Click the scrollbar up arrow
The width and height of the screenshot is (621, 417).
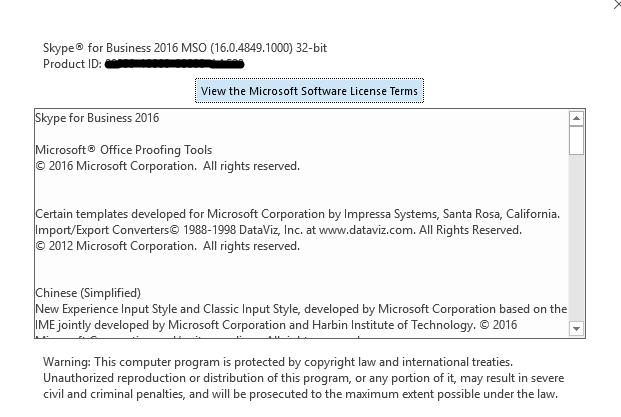(x=576, y=118)
